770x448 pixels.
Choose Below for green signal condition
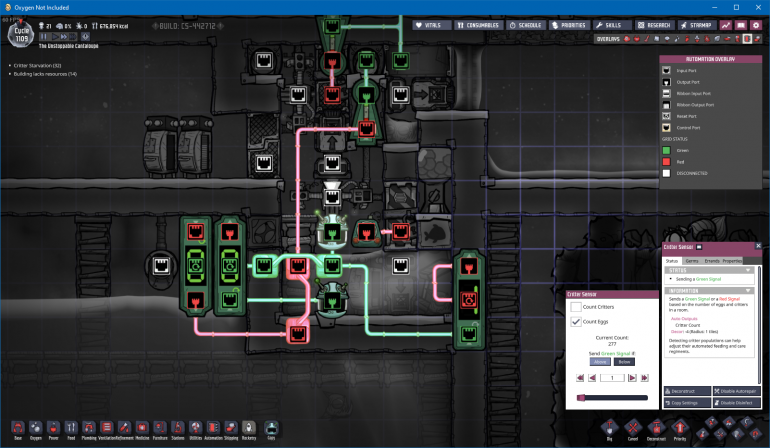pos(624,362)
